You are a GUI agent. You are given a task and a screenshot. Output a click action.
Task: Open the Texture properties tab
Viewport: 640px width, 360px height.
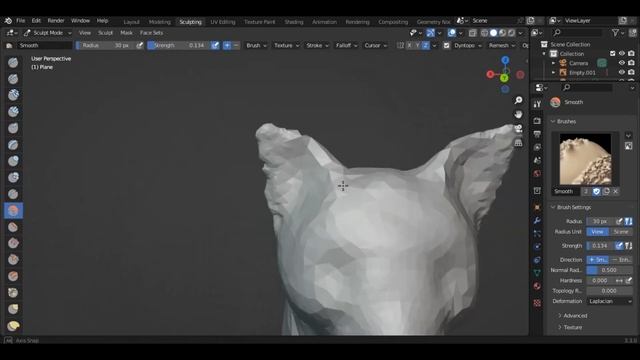[537, 303]
